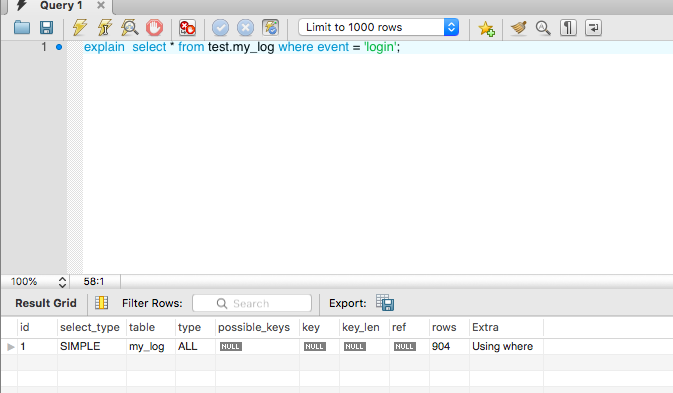Toggle continue-on-error stop icon
Image resolution: width=673 pixels, height=393 pixels.
tap(188, 27)
